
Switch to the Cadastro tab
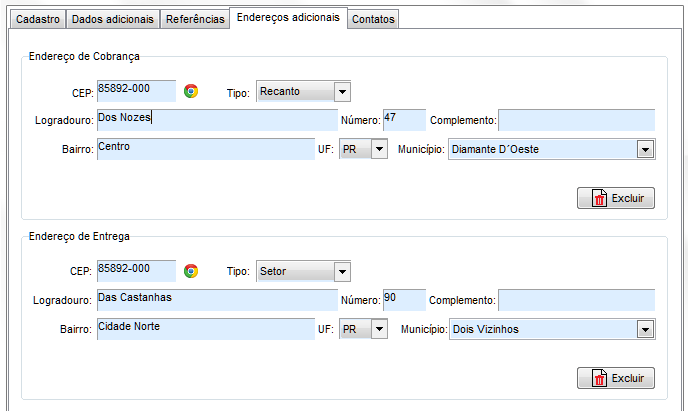coord(39,19)
